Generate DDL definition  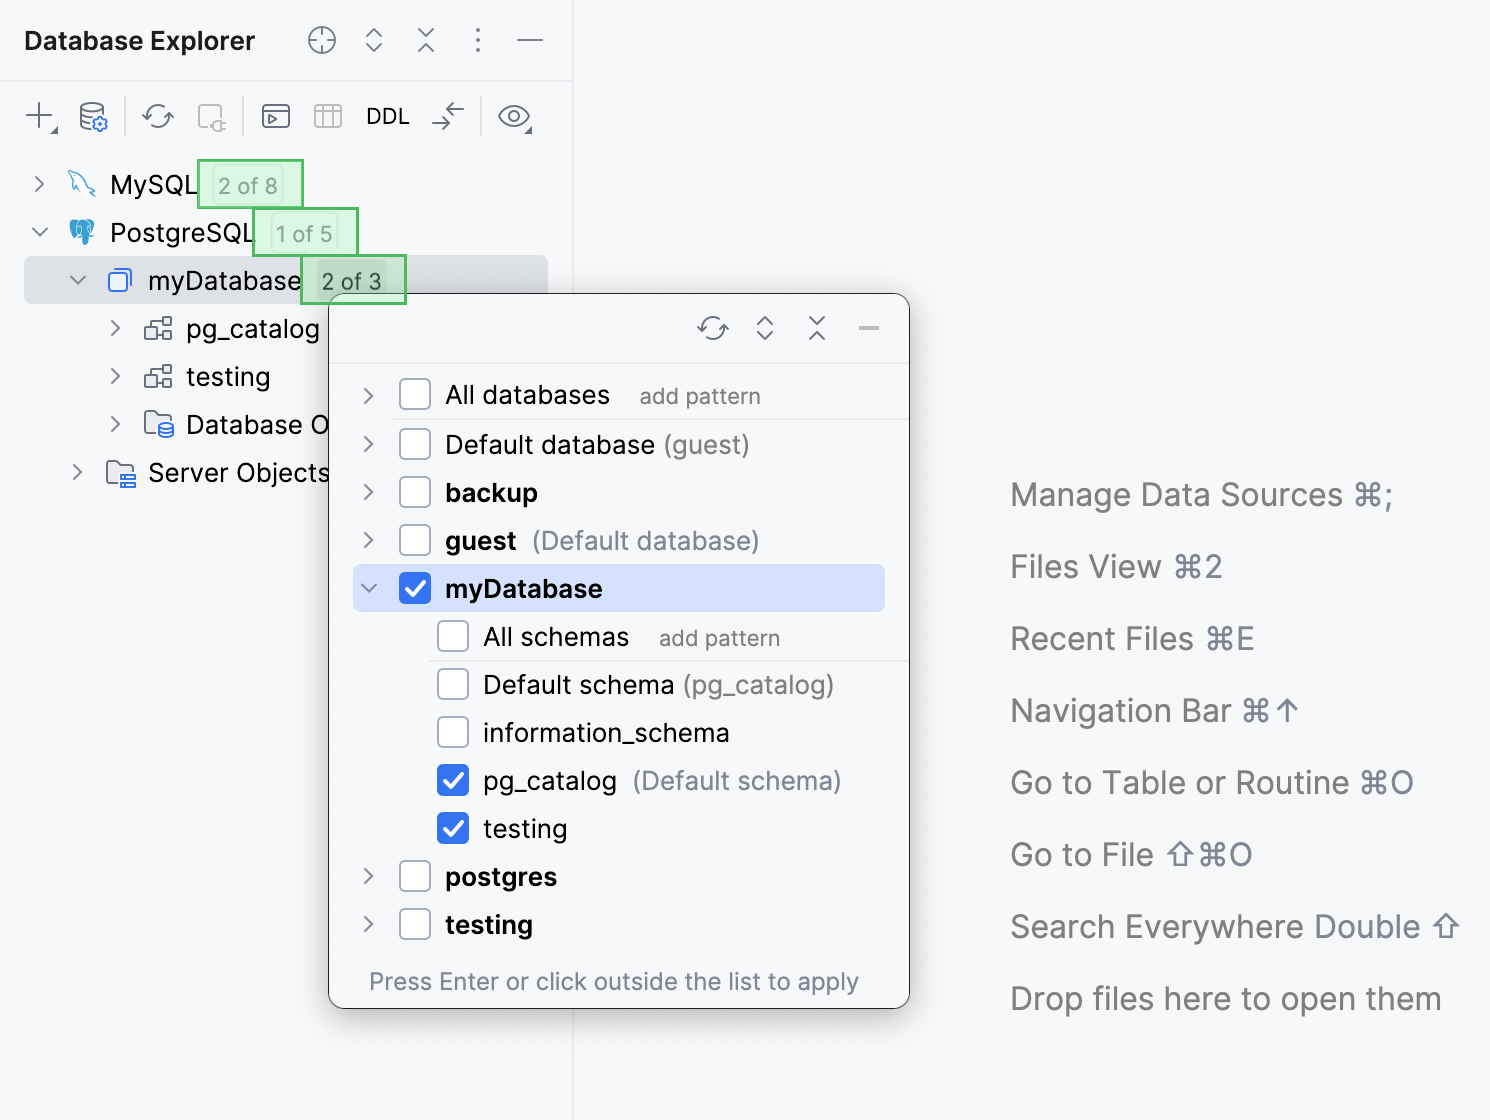click(387, 116)
